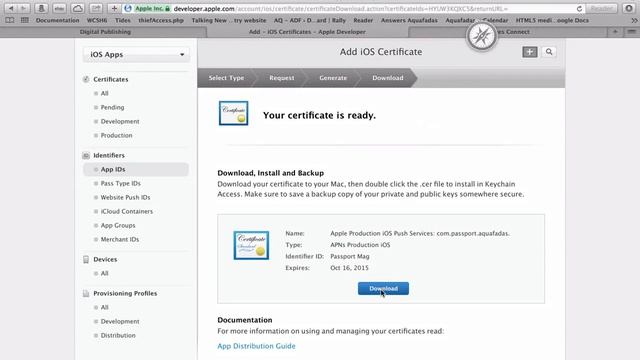Click the Devices sidebar heading

(x=105, y=259)
